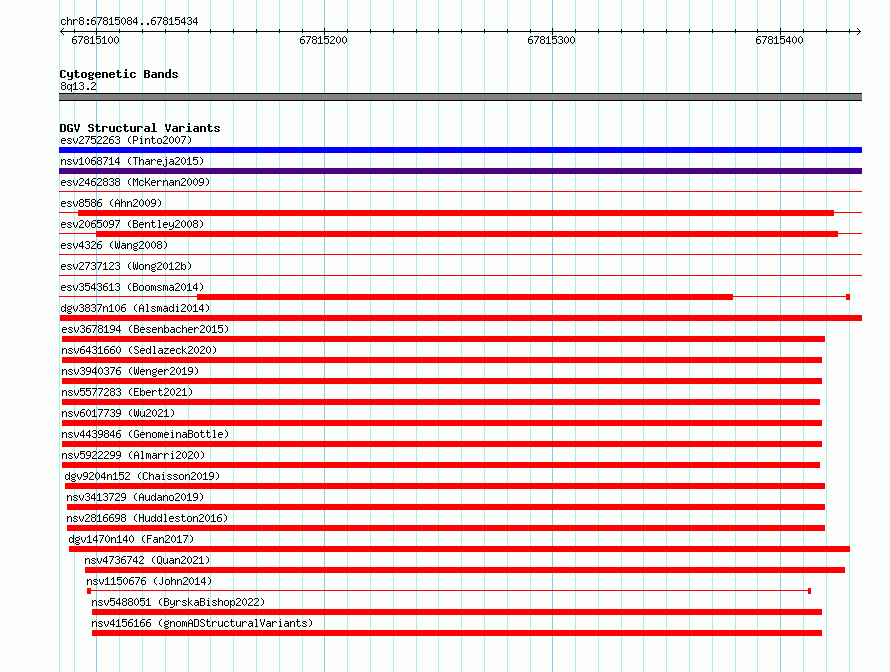Select the nsv5577283 (Ebert2021) variant bar
The image size is (890, 672).
click(441, 402)
